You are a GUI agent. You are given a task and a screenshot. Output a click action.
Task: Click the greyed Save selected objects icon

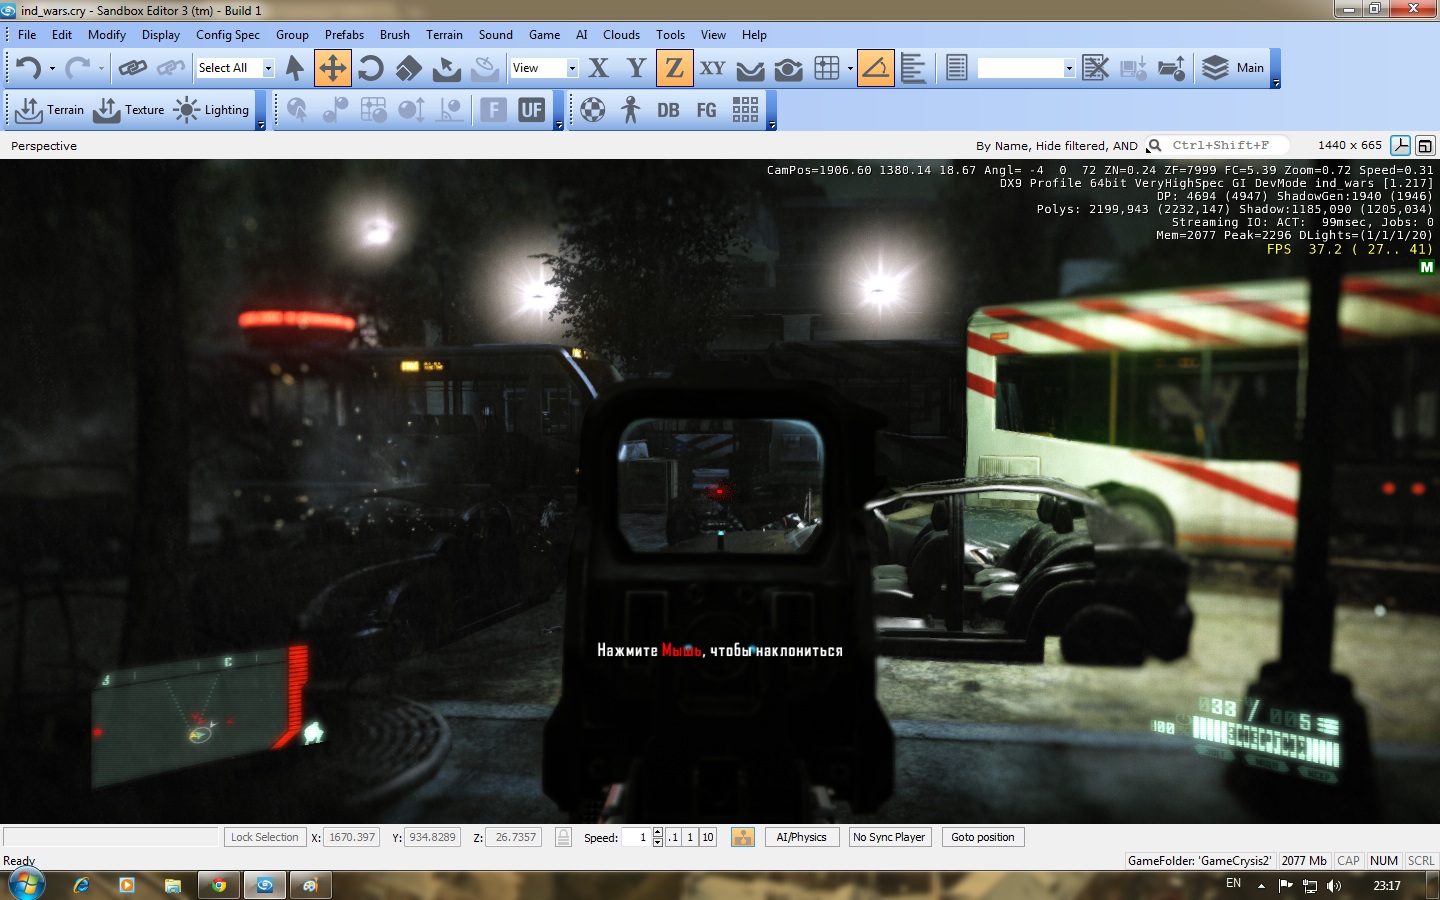pos(1133,68)
